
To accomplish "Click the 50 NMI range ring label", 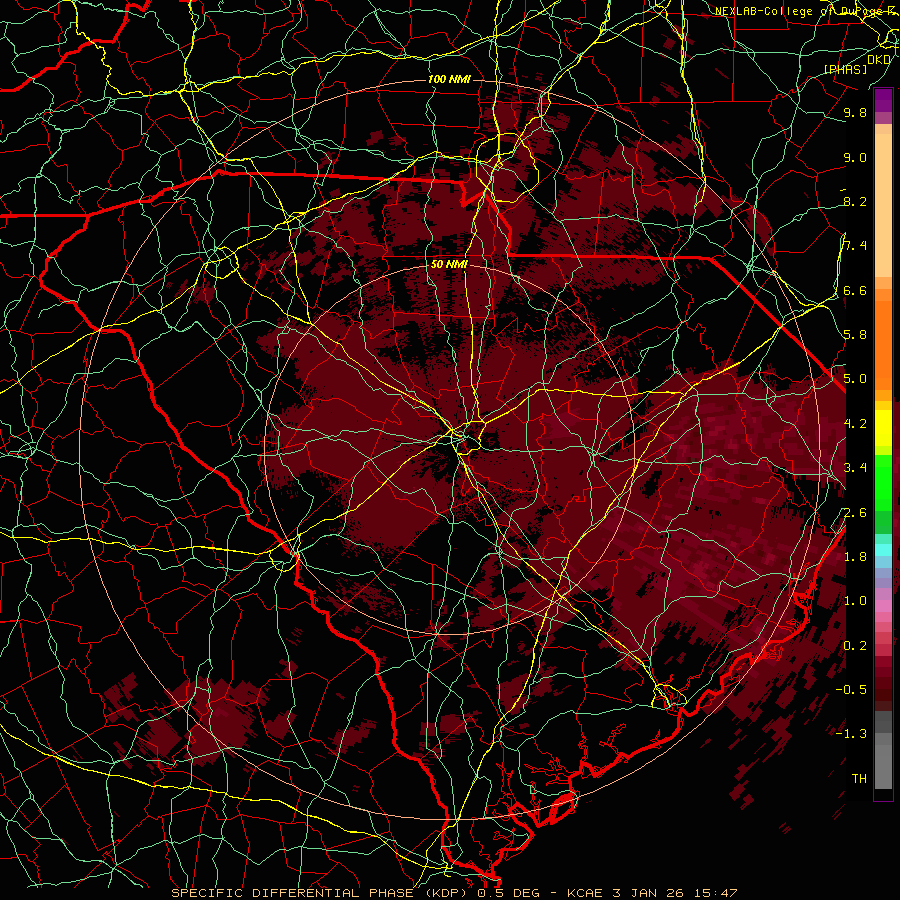I will click(x=449, y=265).
